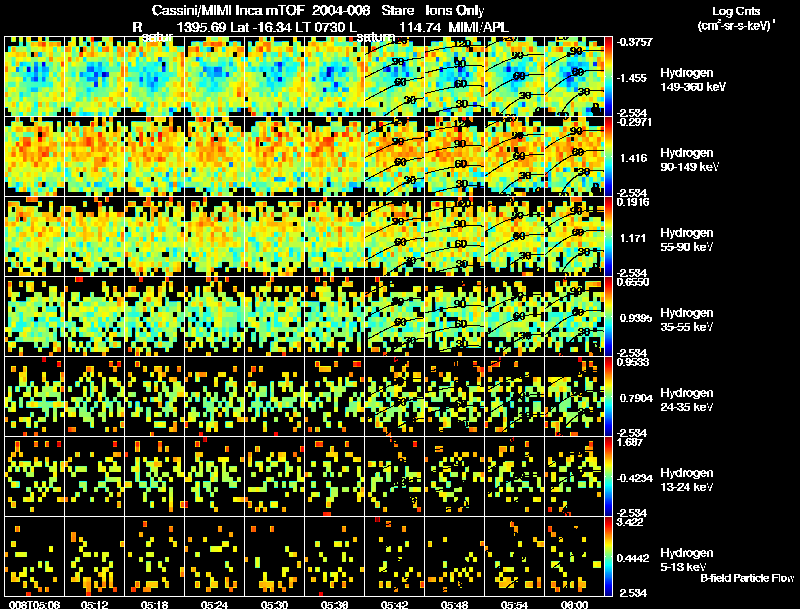Open the 5-13 keV image panel at 05:54
The image size is (800, 609).
click(514, 557)
